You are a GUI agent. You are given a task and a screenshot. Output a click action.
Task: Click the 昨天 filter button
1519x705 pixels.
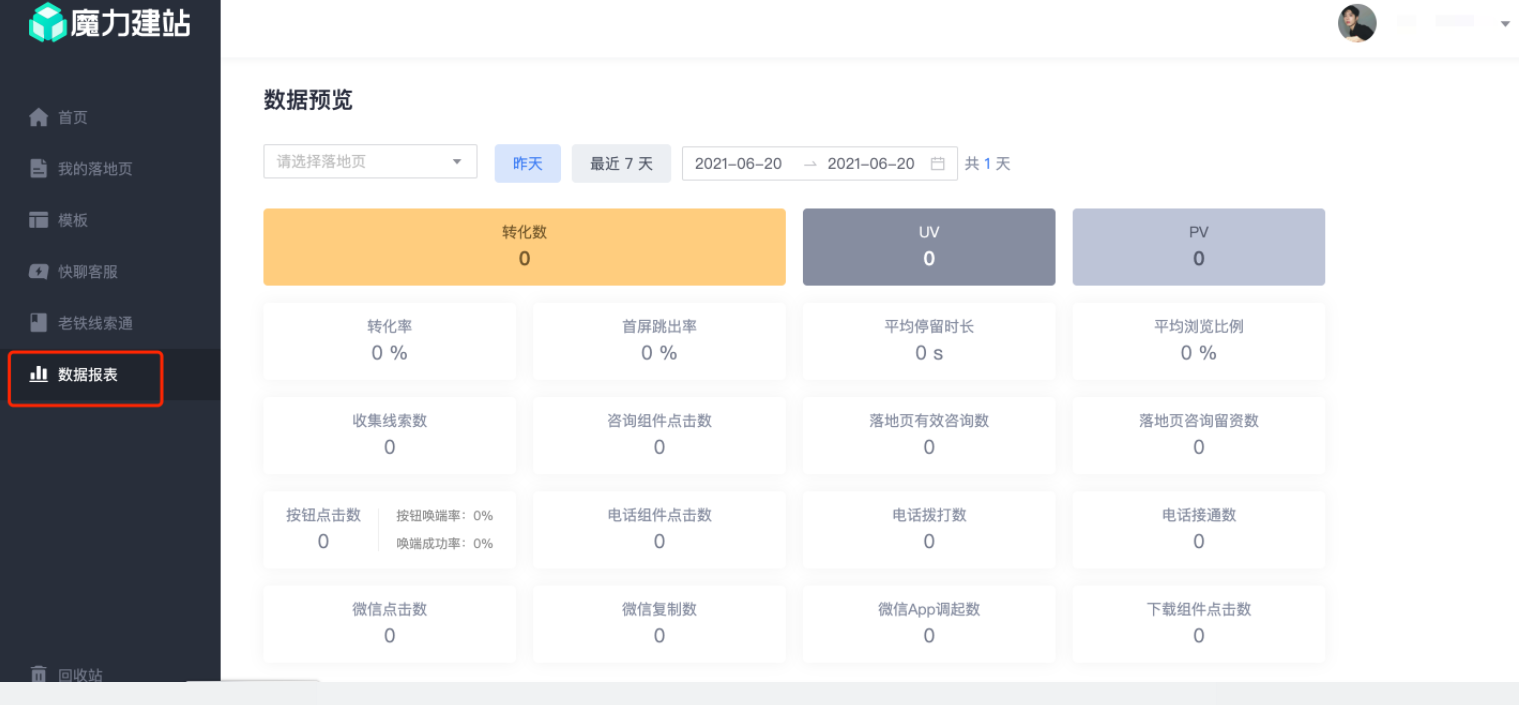[x=527, y=163]
